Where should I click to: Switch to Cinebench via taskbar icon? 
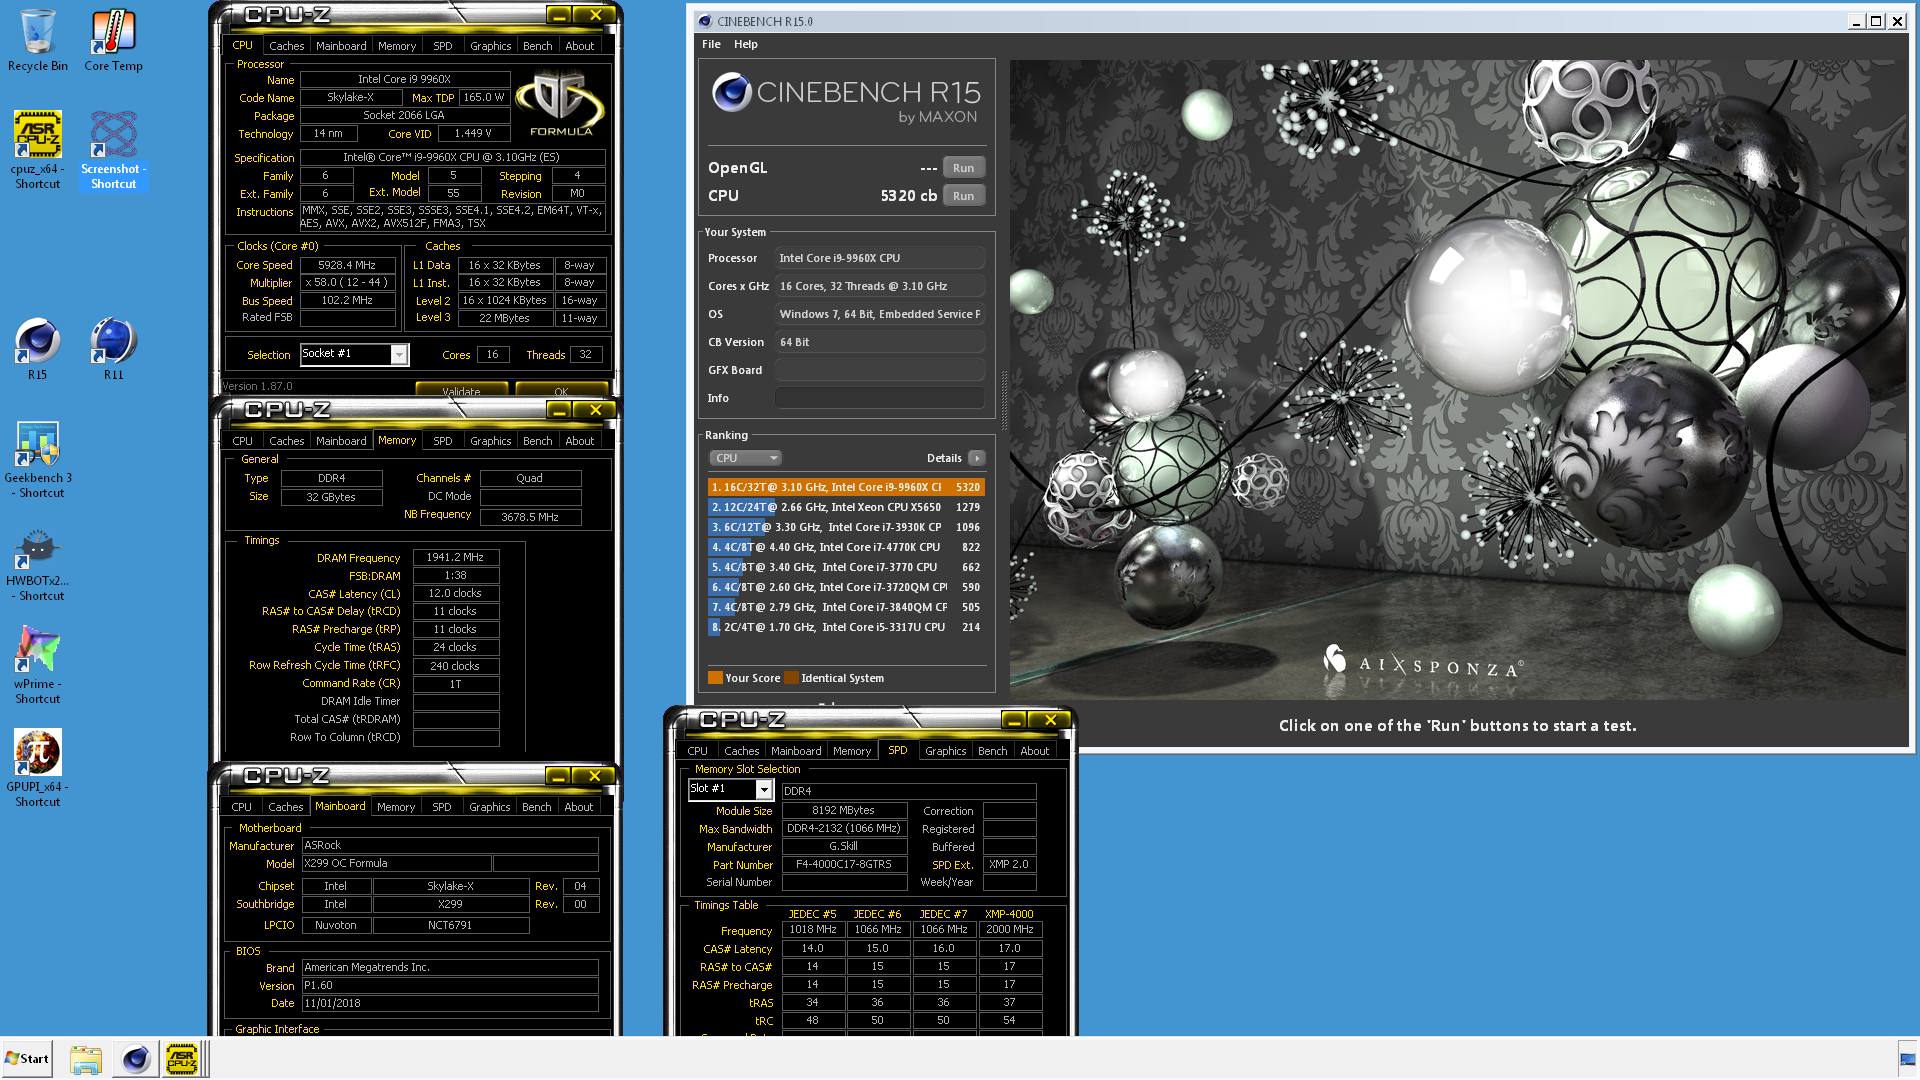136,1059
